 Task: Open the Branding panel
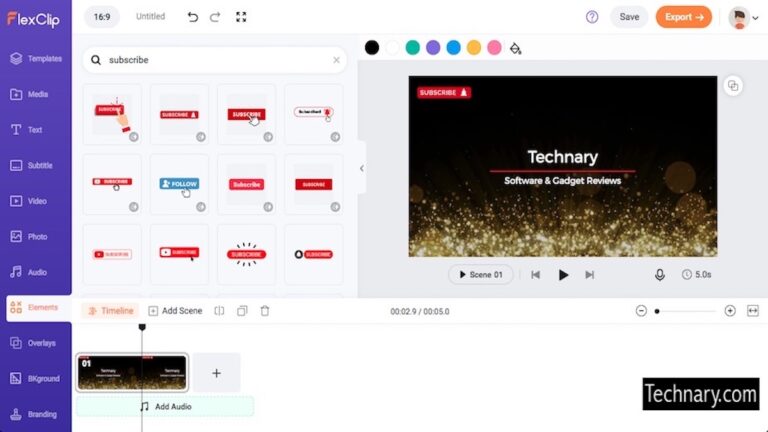(33, 414)
